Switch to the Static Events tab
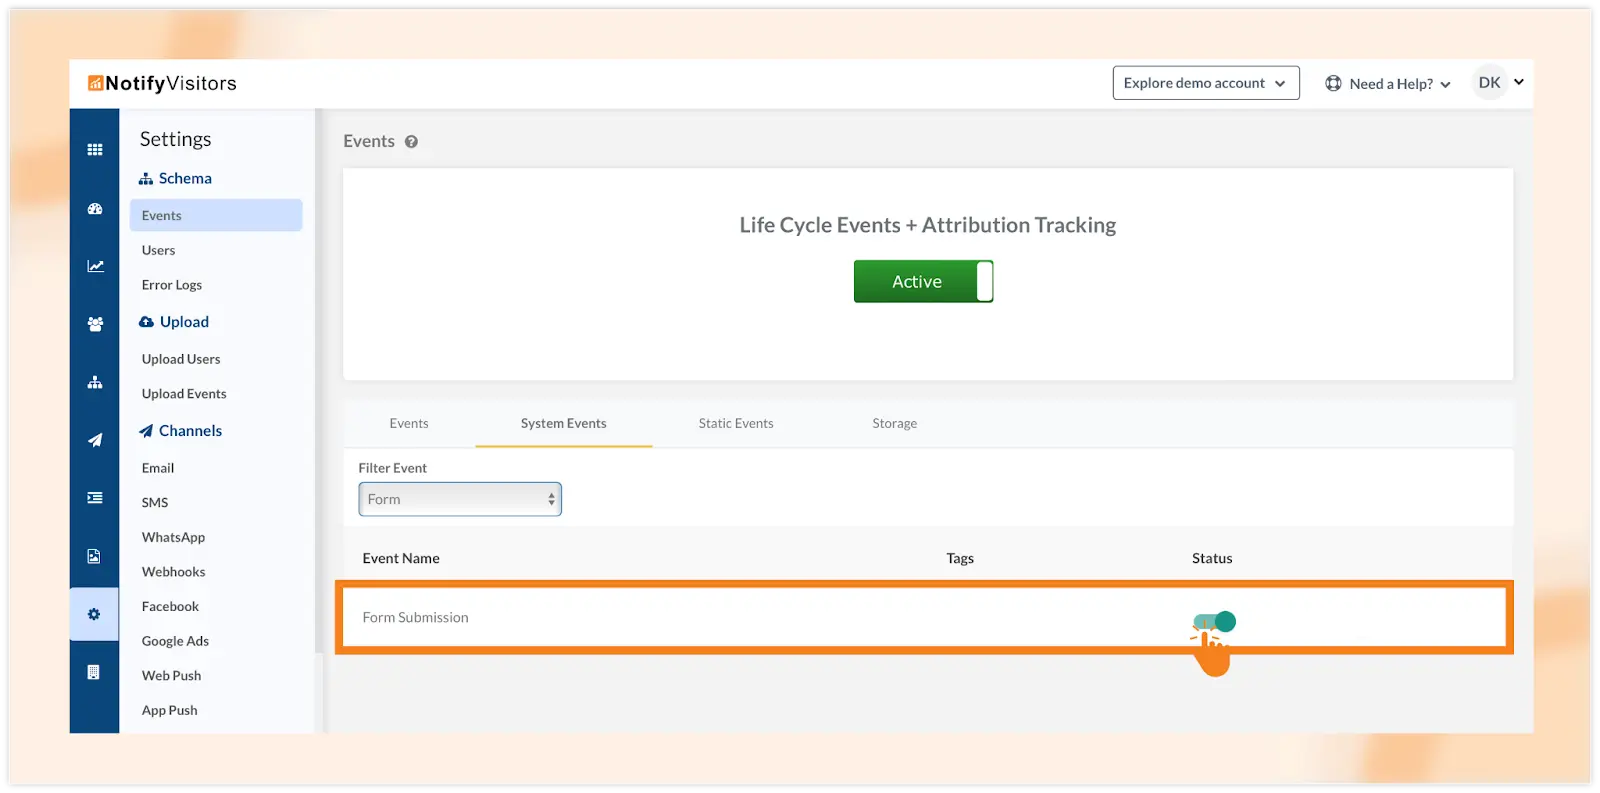Viewport: 1600px width, 793px height. 736,423
